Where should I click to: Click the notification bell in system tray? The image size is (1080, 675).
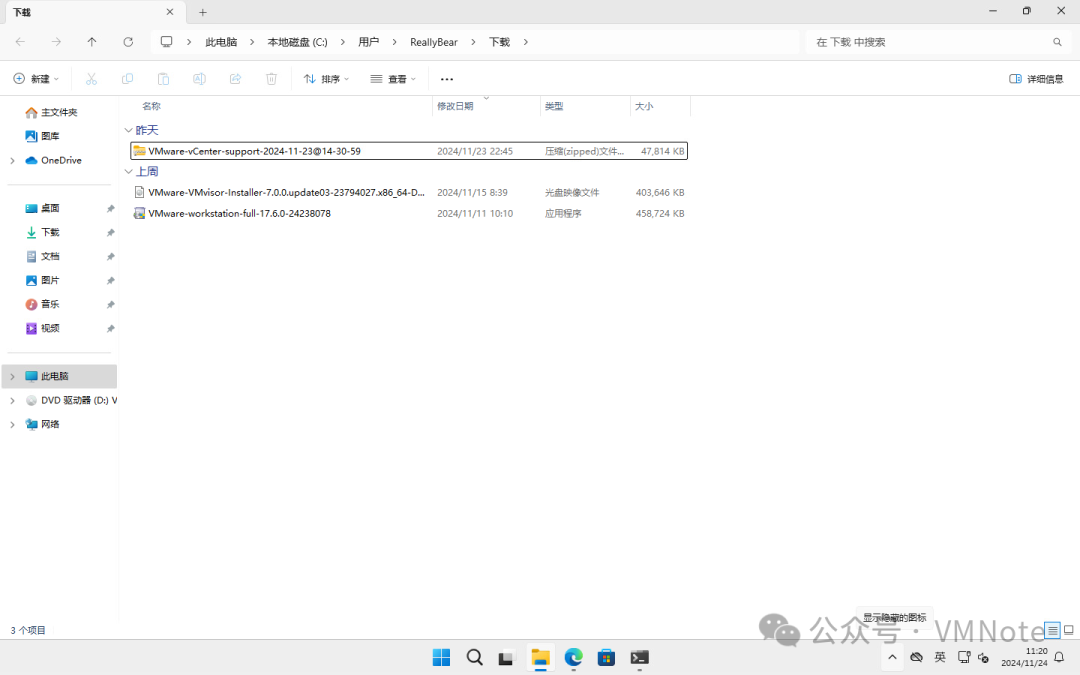pyautogui.click(x=1059, y=657)
